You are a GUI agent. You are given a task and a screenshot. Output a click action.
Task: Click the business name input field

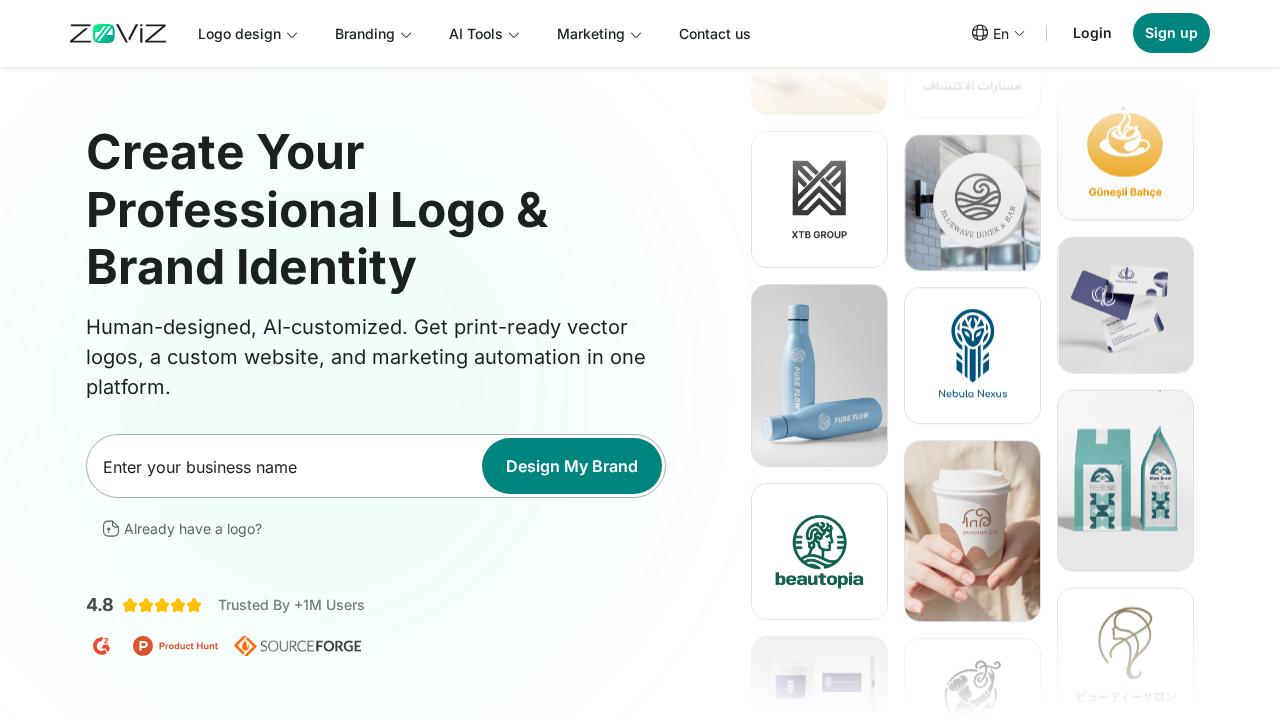[285, 466]
